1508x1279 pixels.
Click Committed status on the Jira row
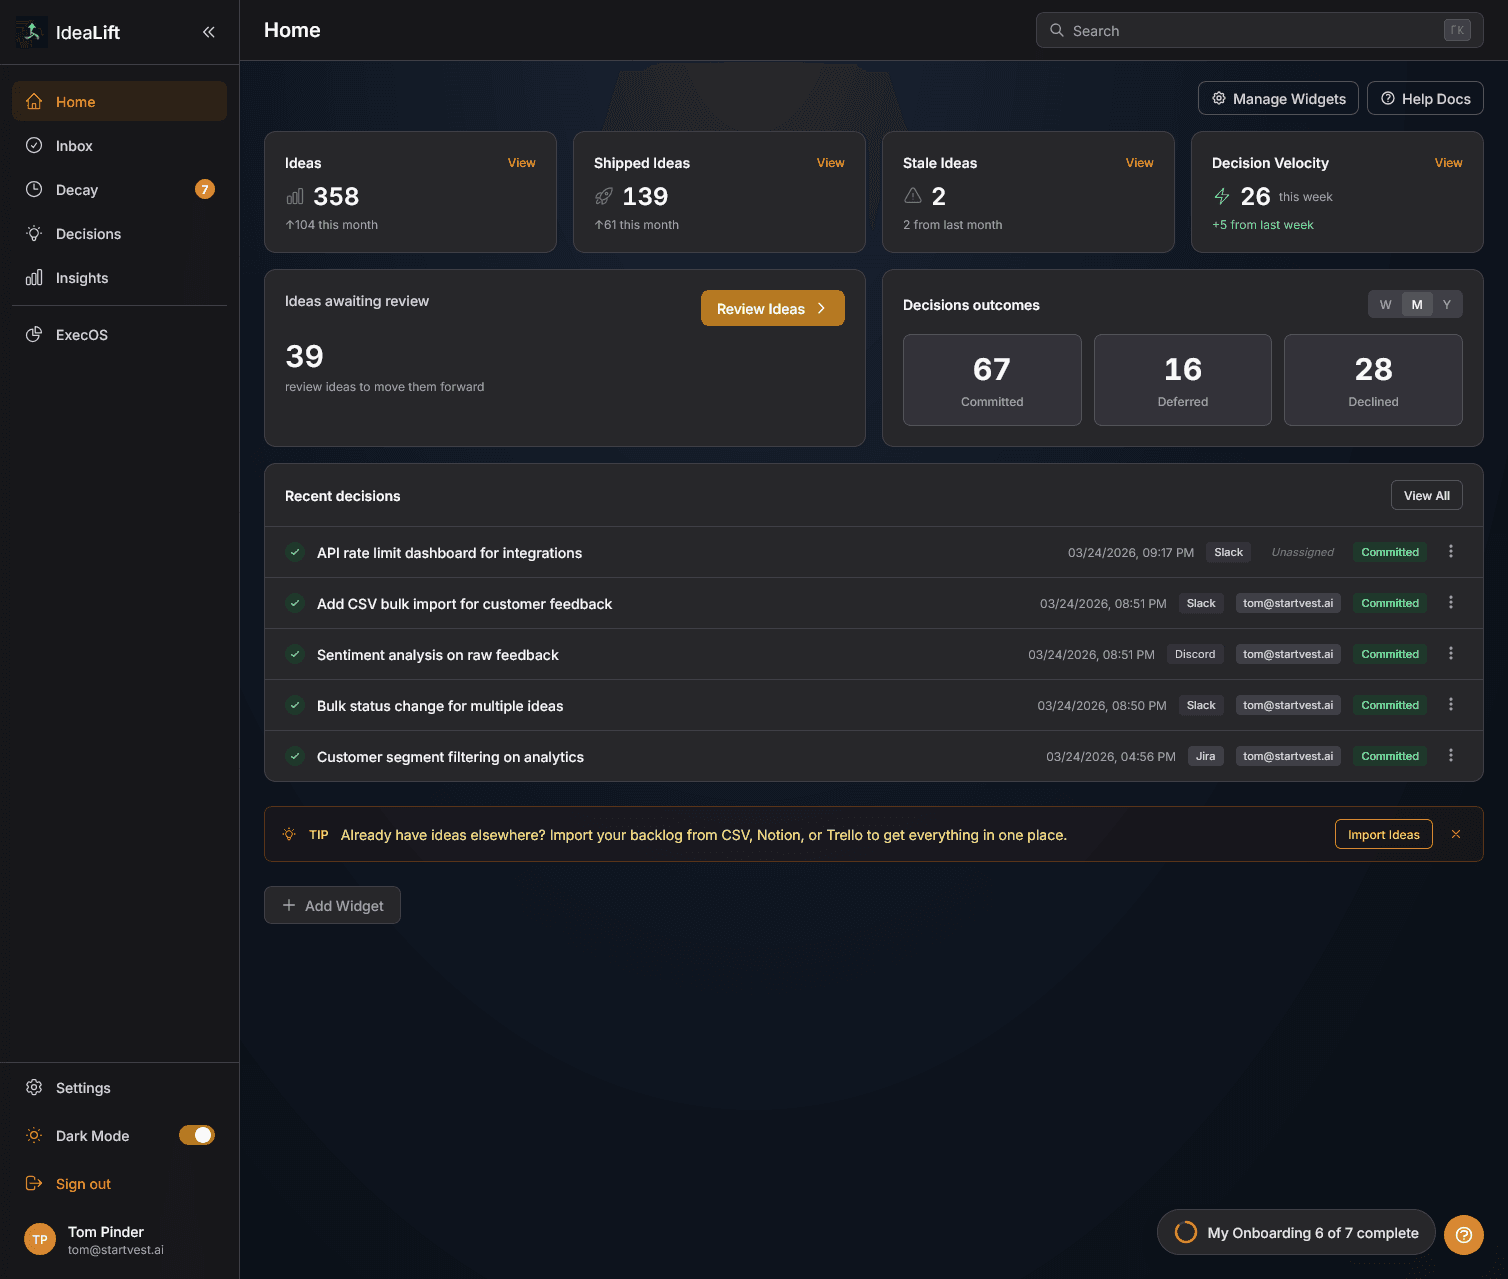coord(1390,756)
